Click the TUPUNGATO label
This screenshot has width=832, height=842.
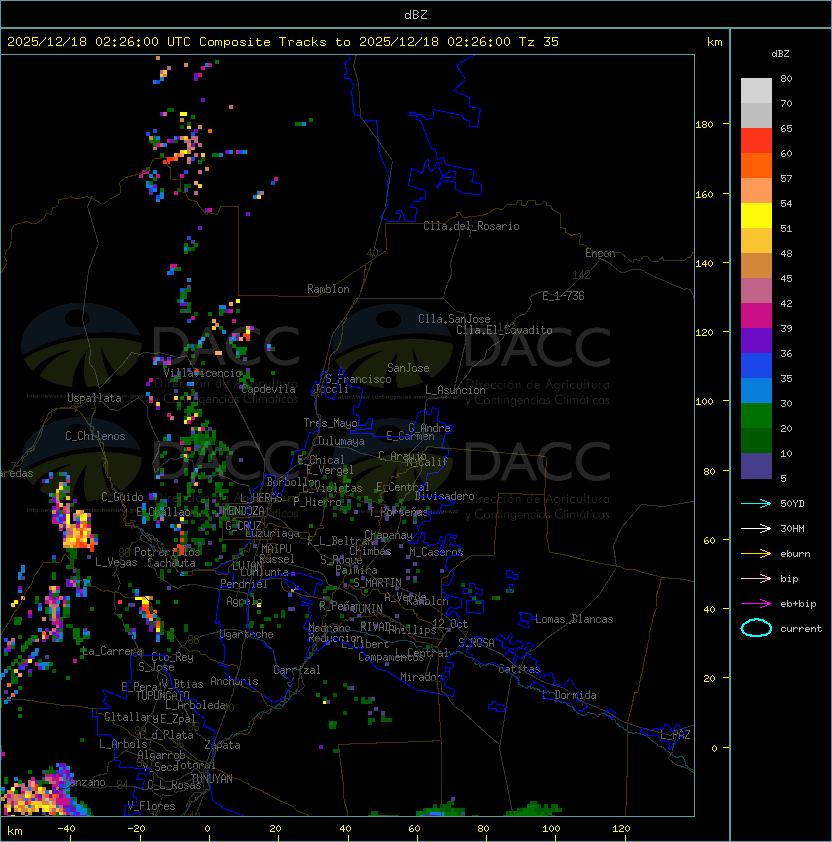(163, 696)
